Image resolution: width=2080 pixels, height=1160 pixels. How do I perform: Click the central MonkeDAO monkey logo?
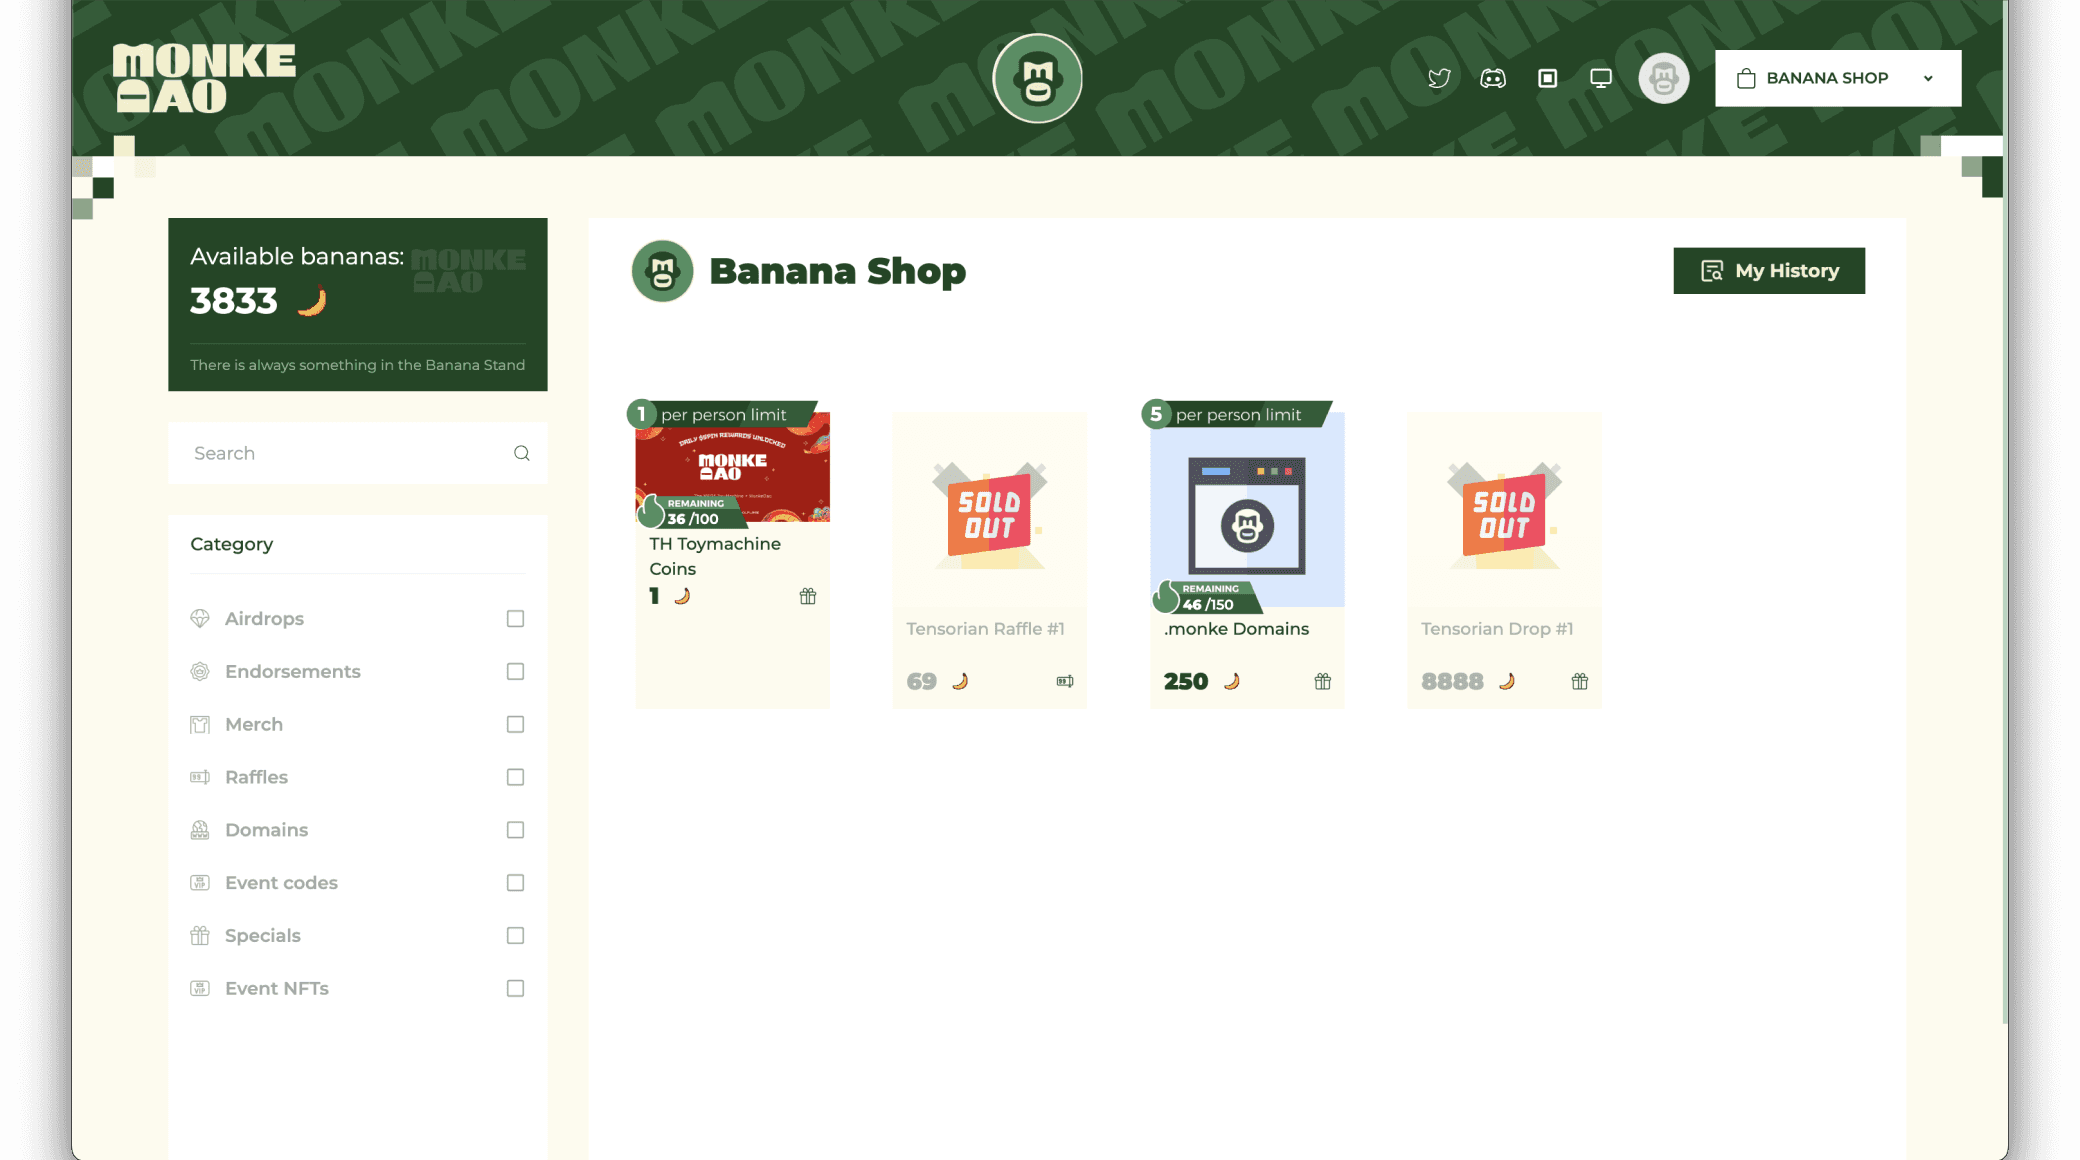(1037, 78)
